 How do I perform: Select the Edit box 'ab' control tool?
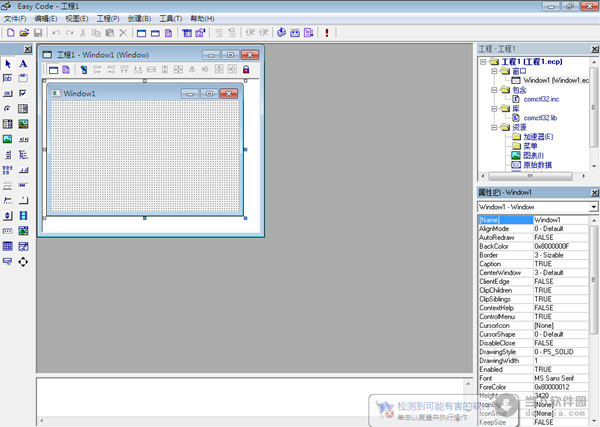click(8, 78)
